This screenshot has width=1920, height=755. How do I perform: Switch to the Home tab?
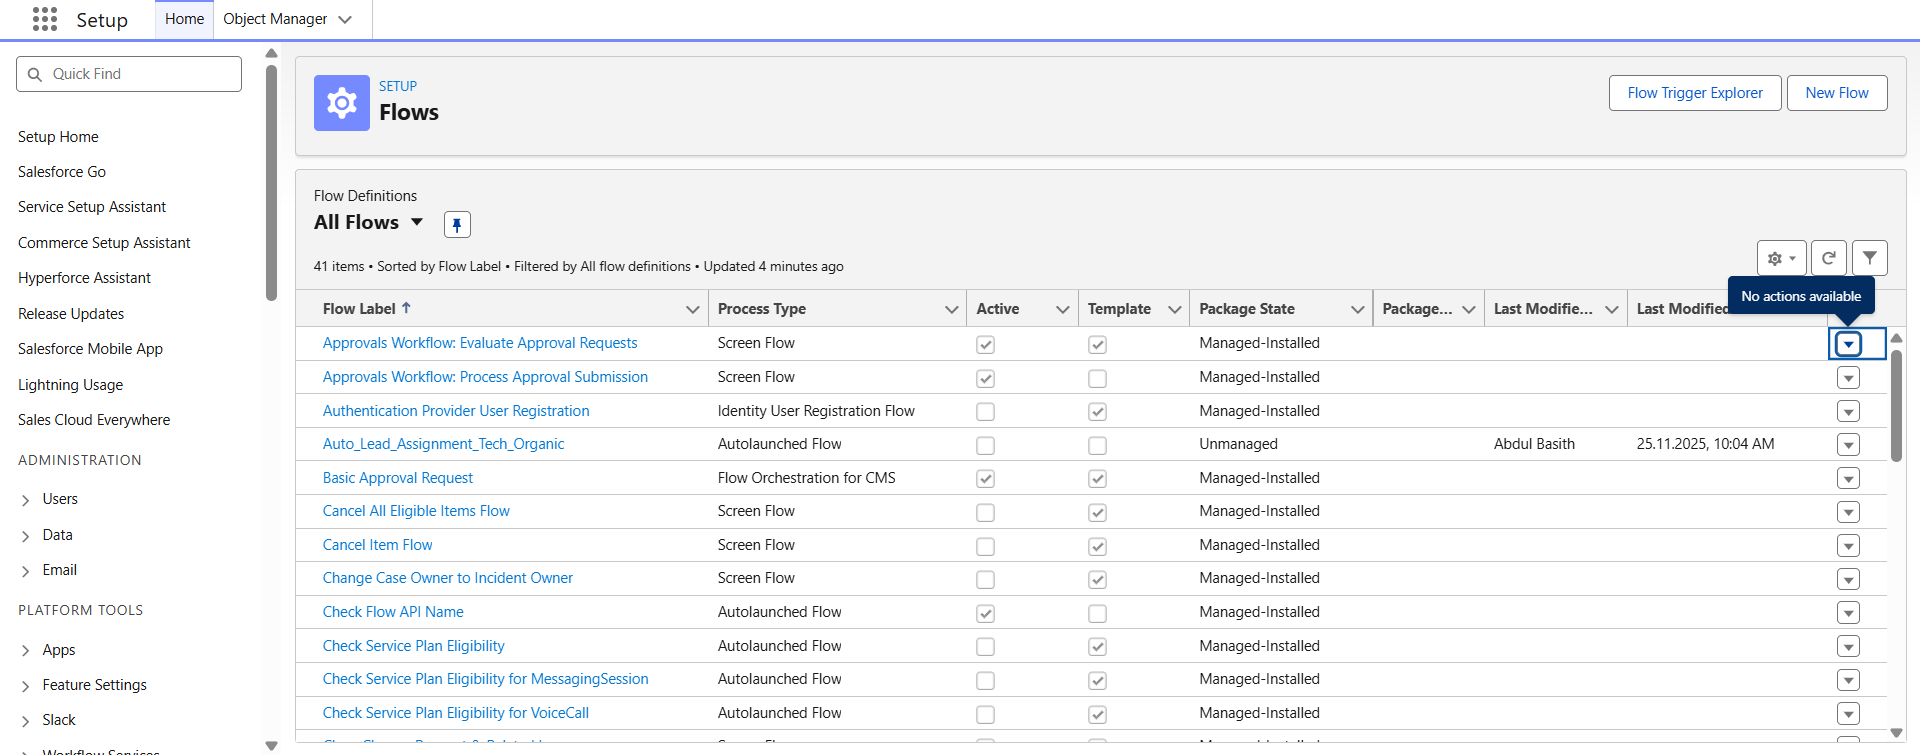[x=184, y=19]
